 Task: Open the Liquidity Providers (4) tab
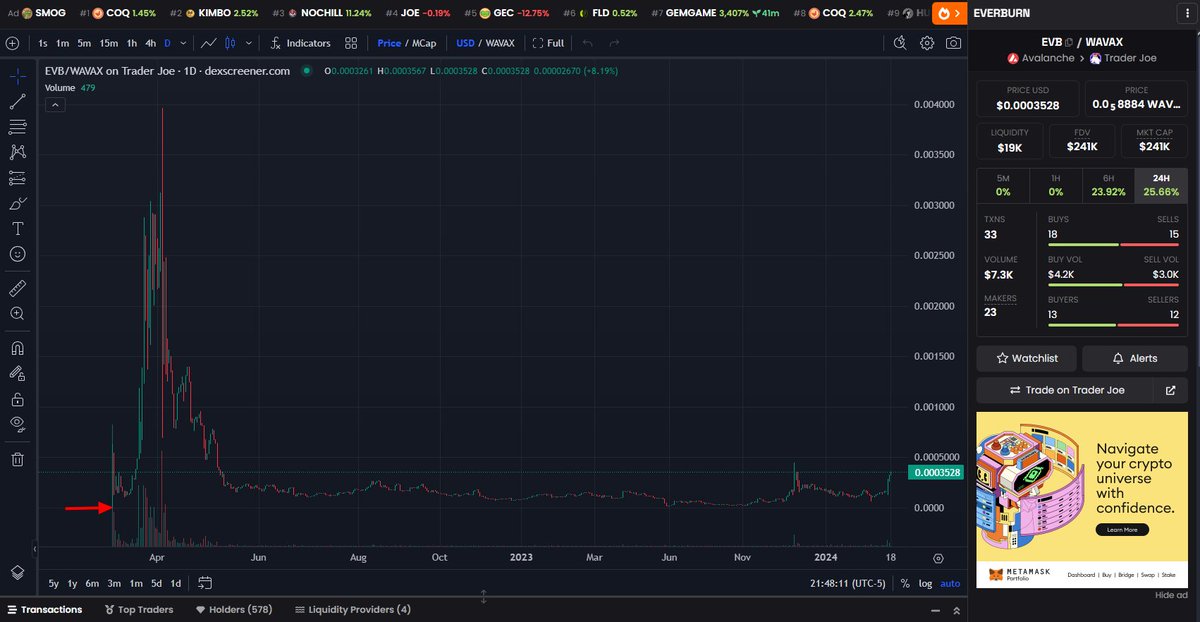pos(351,609)
